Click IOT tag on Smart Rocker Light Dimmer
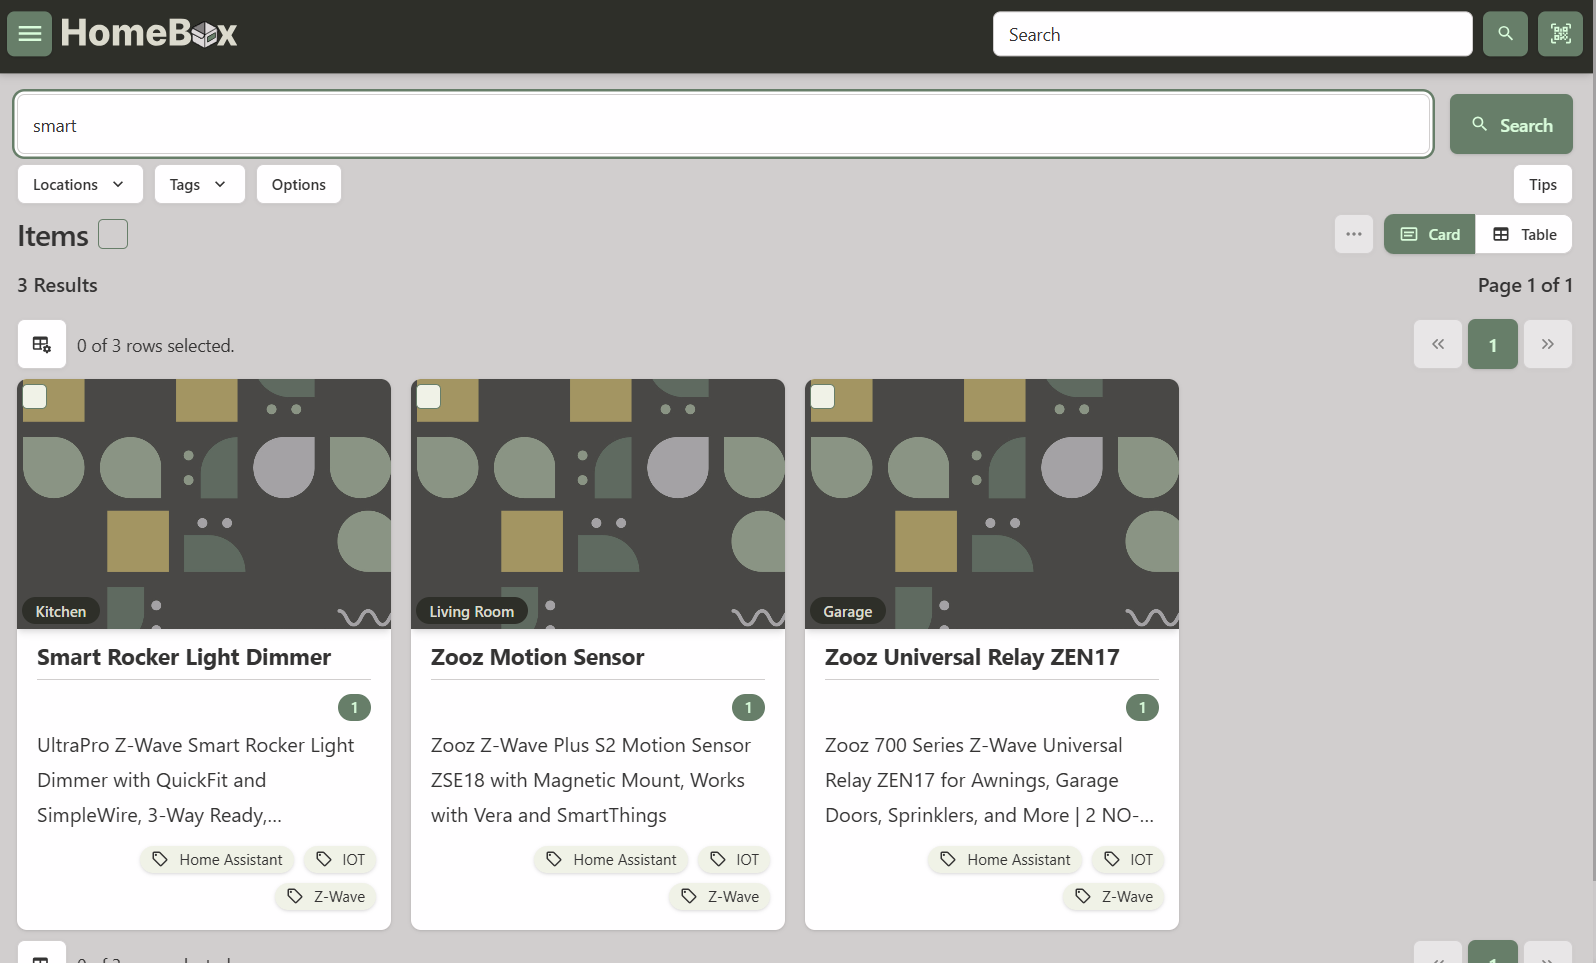This screenshot has height=963, width=1596. (x=340, y=859)
